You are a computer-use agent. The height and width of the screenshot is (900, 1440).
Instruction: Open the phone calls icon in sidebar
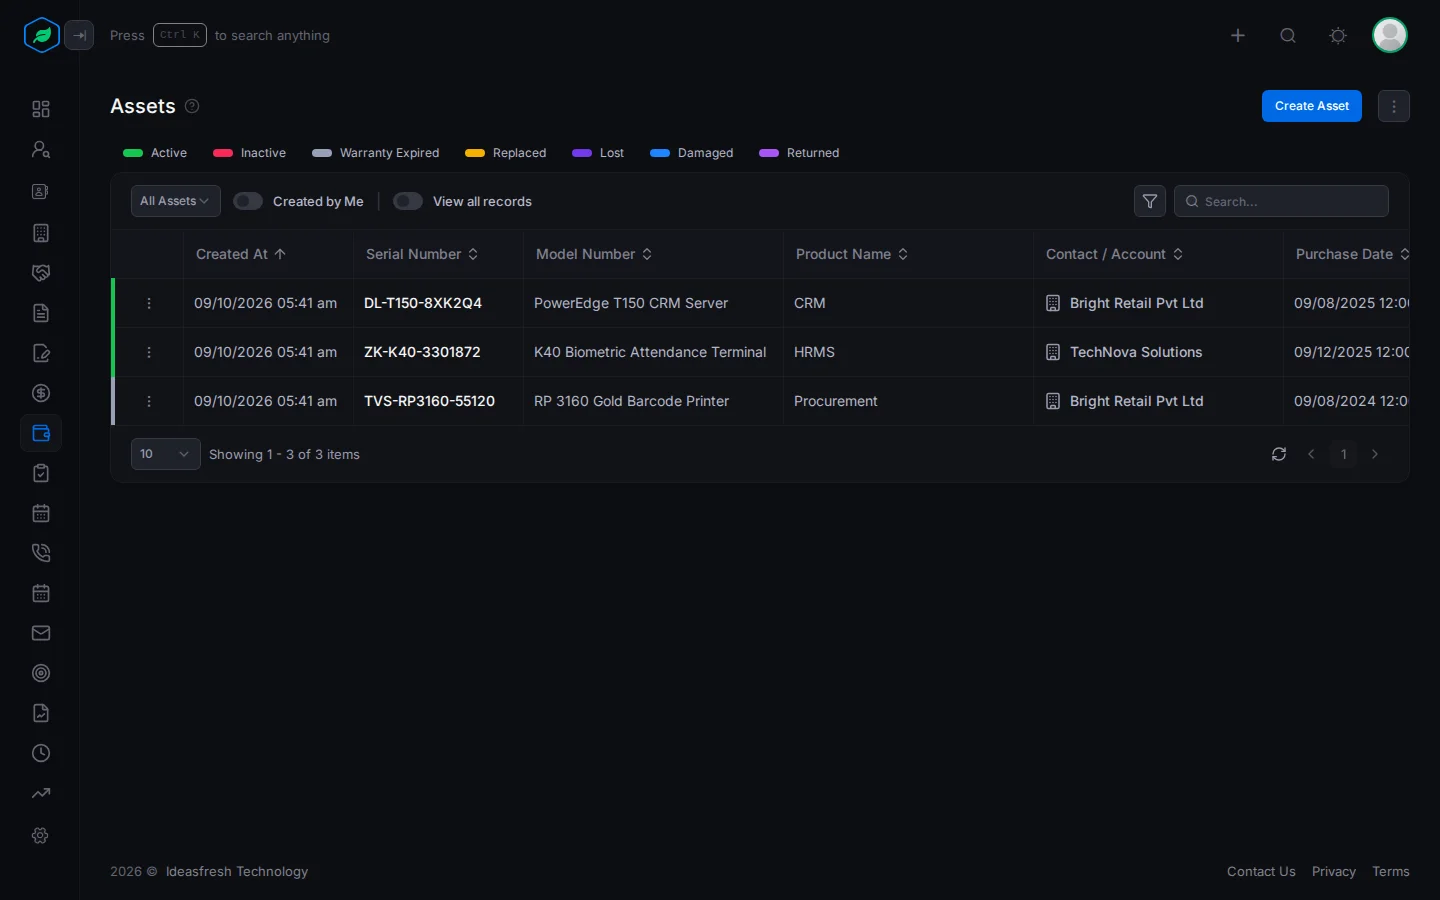pos(41,553)
